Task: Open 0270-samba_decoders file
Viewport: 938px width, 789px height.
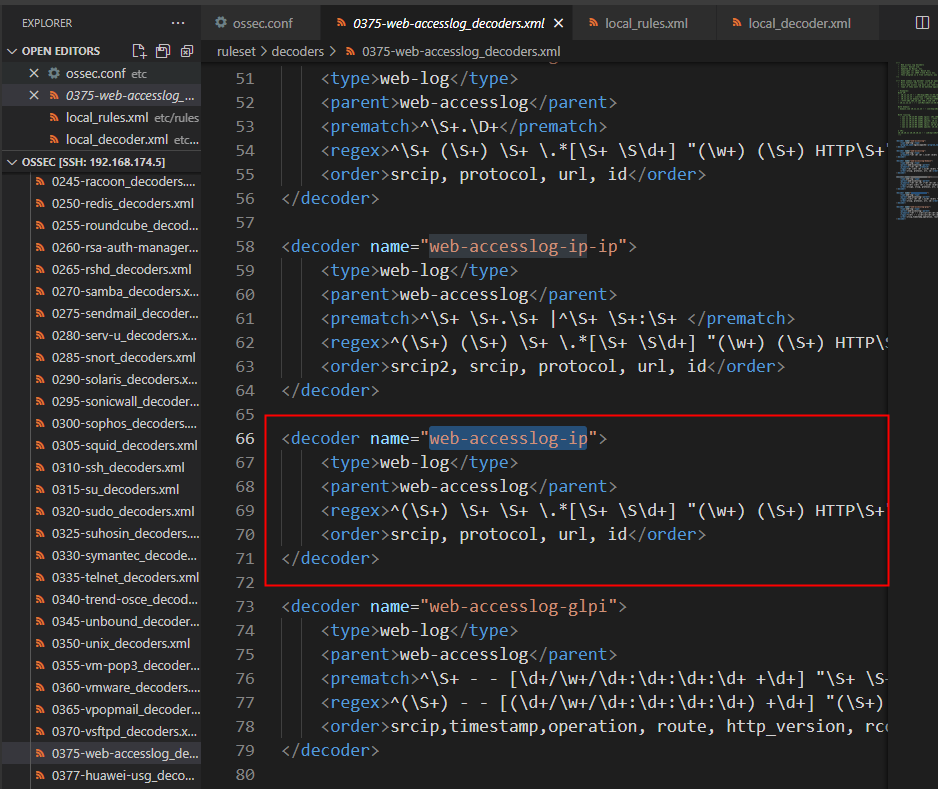Action: [102, 291]
